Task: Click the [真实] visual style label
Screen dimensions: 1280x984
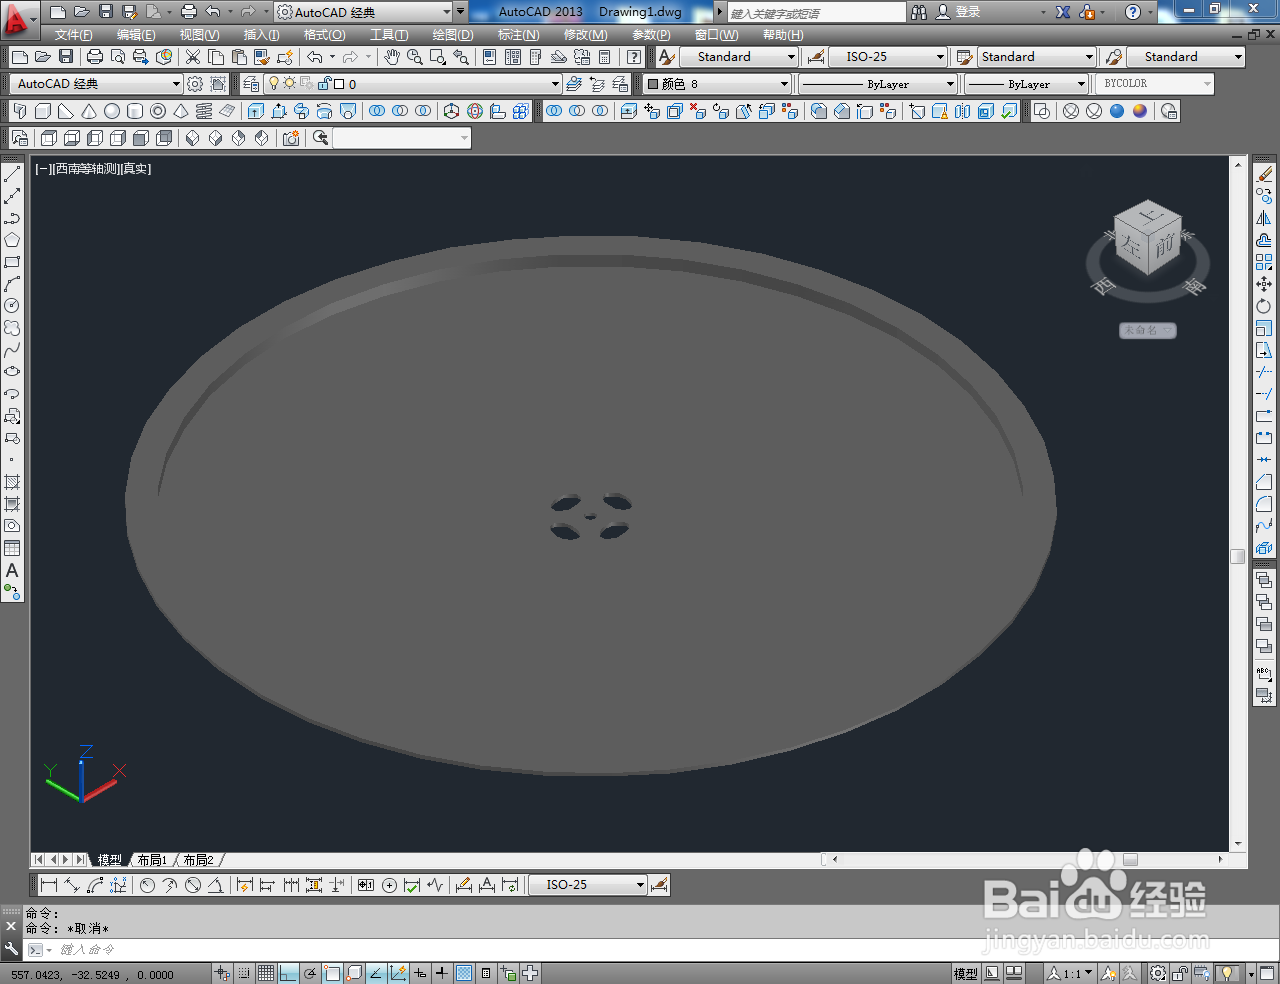Action: 135,169
